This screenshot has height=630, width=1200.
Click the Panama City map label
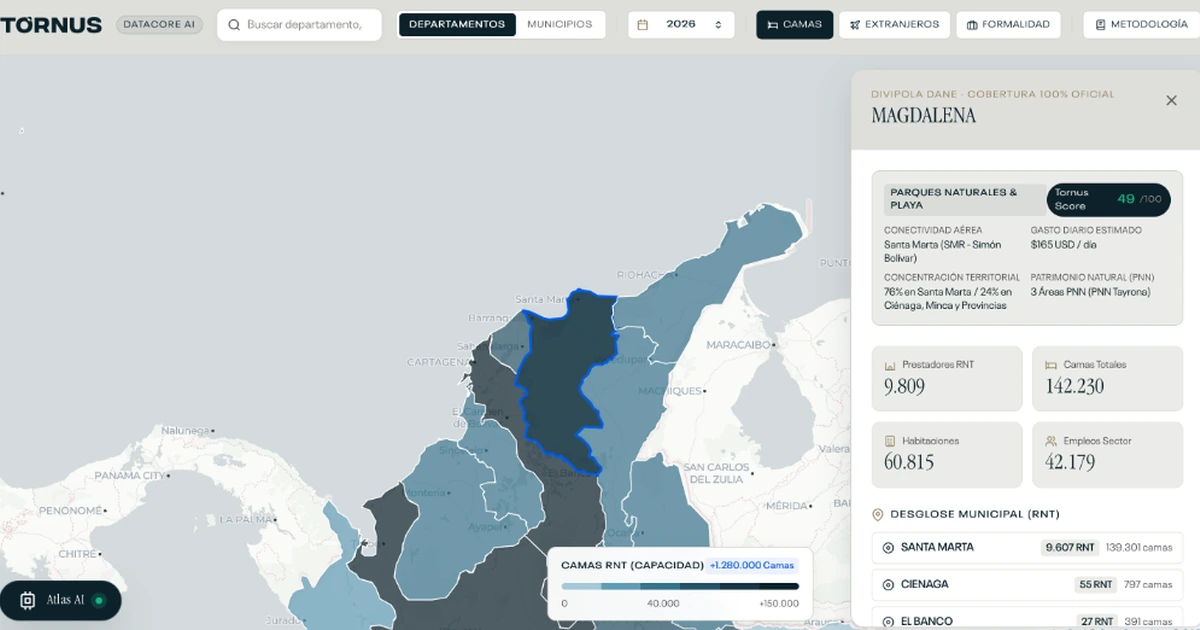(130, 475)
